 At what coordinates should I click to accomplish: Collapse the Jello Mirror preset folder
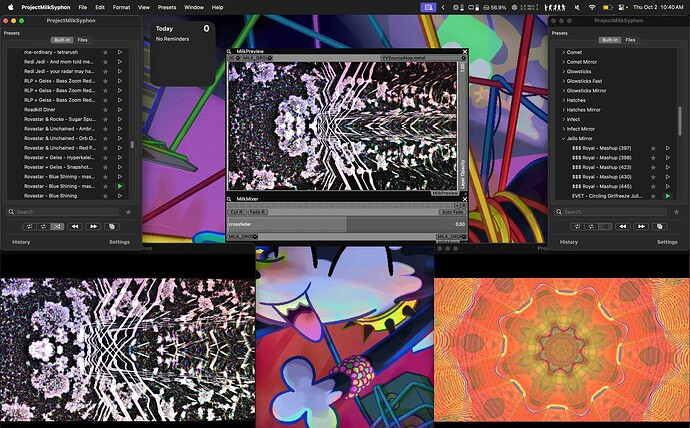561,138
